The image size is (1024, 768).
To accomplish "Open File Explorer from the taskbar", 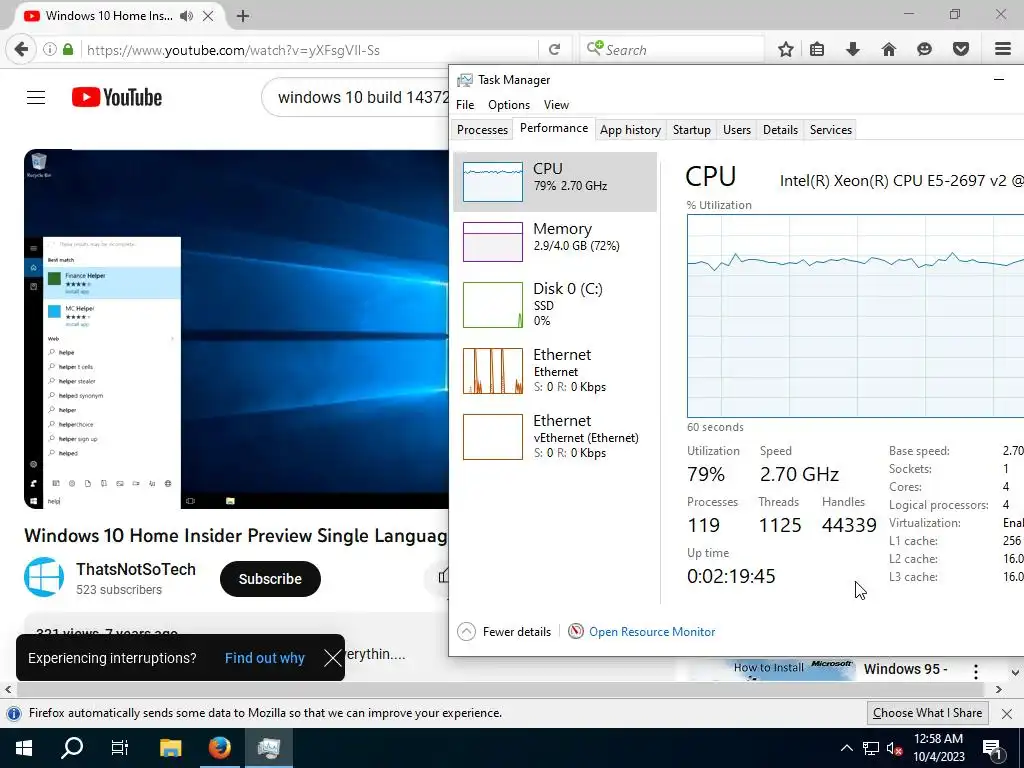I will [170, 748].
